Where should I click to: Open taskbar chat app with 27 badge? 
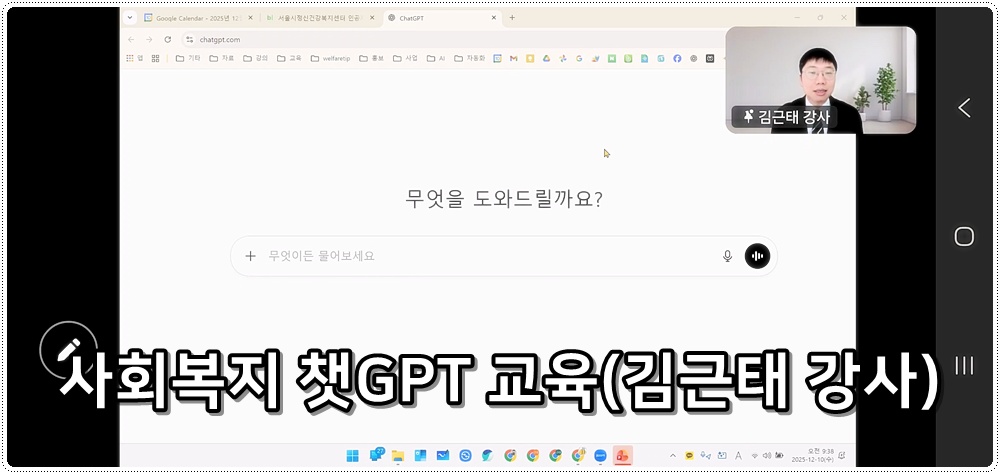point(376,455)
